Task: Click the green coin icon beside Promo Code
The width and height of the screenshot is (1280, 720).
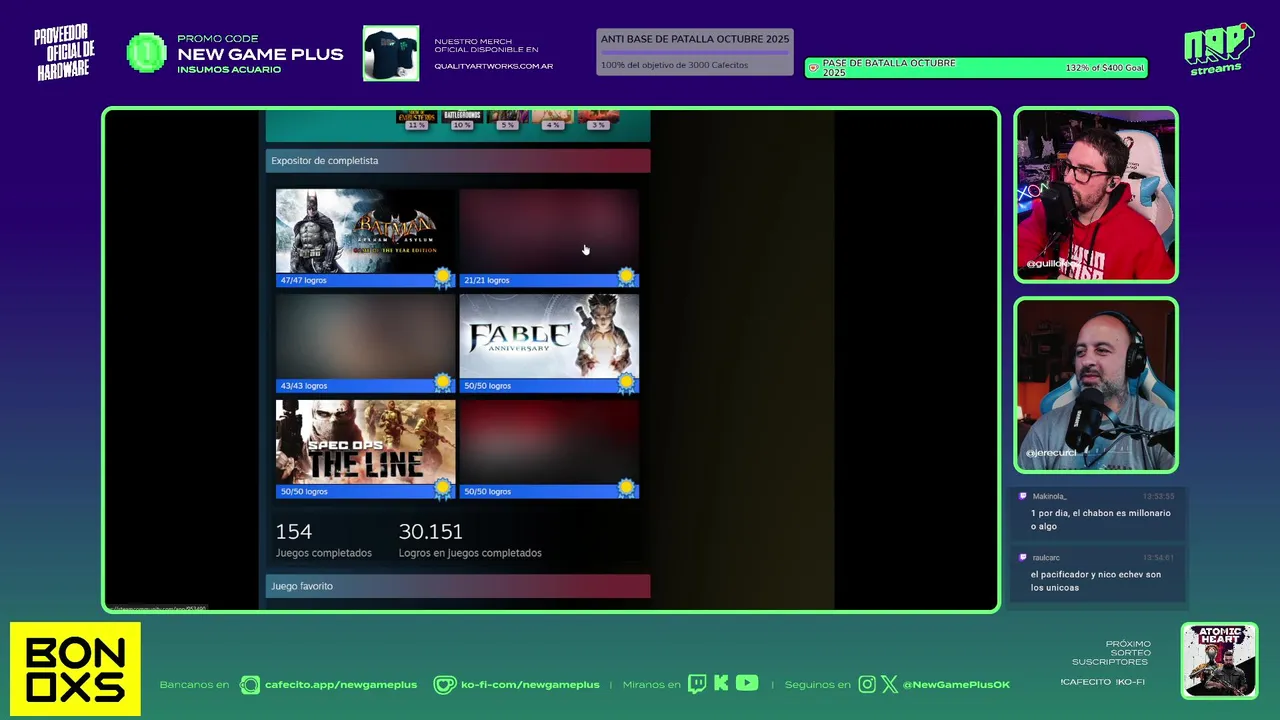Action: coord(147,53)
